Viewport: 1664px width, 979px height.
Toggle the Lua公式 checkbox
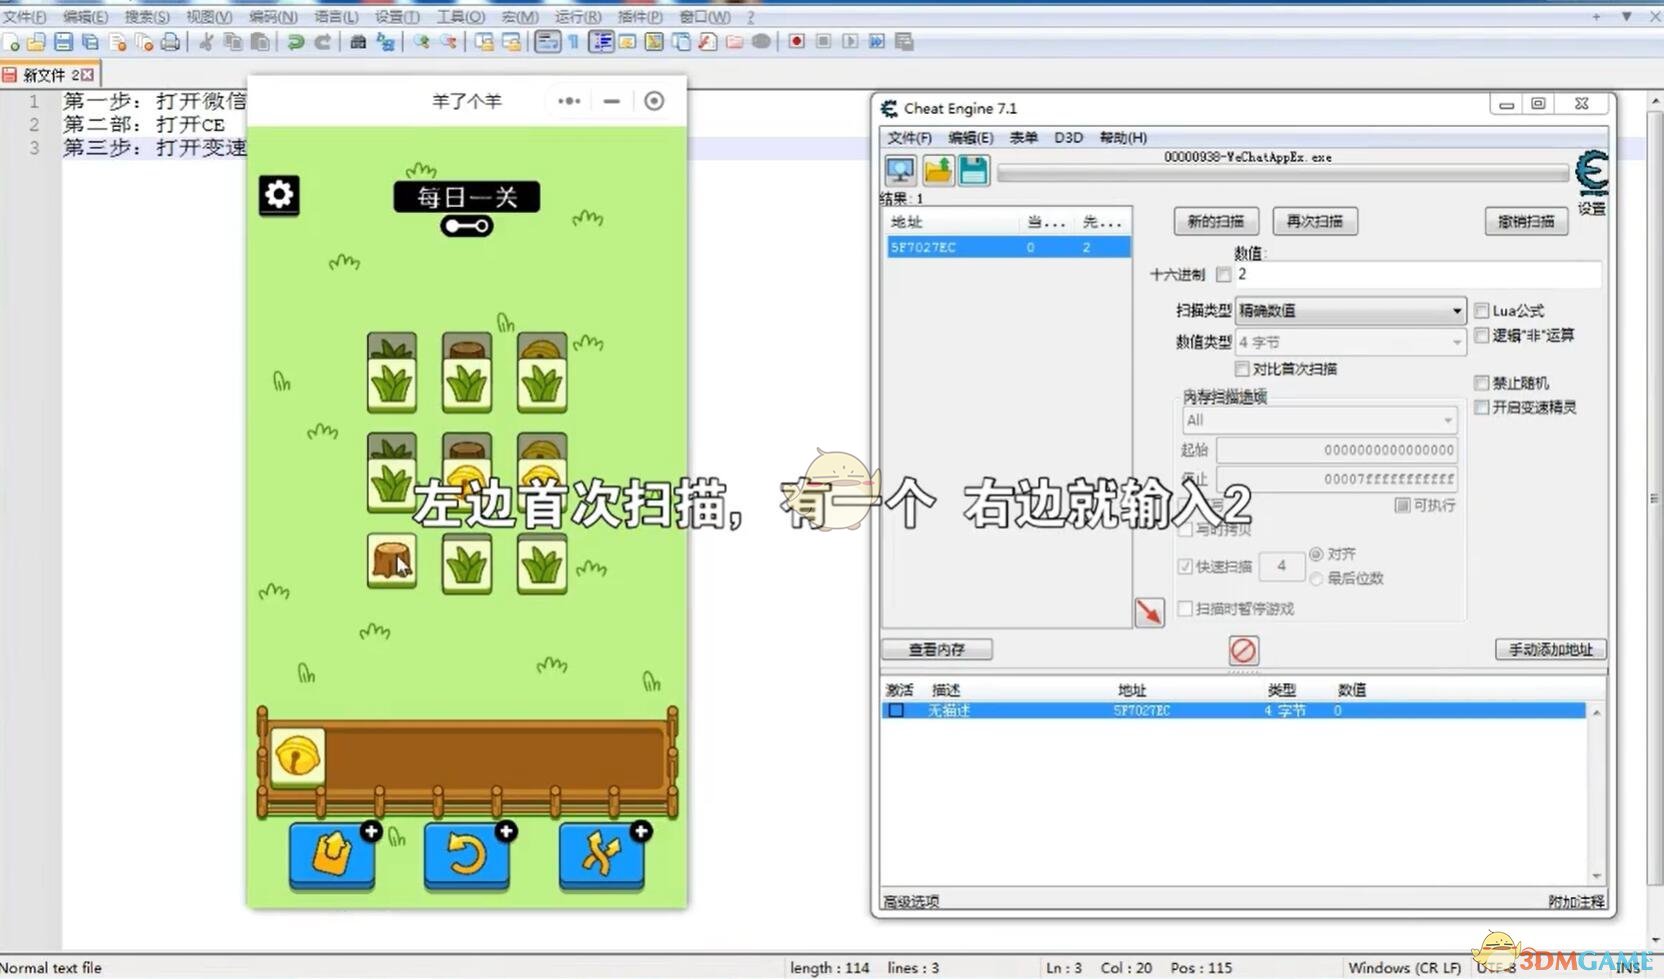click(x=1482, y=311)
